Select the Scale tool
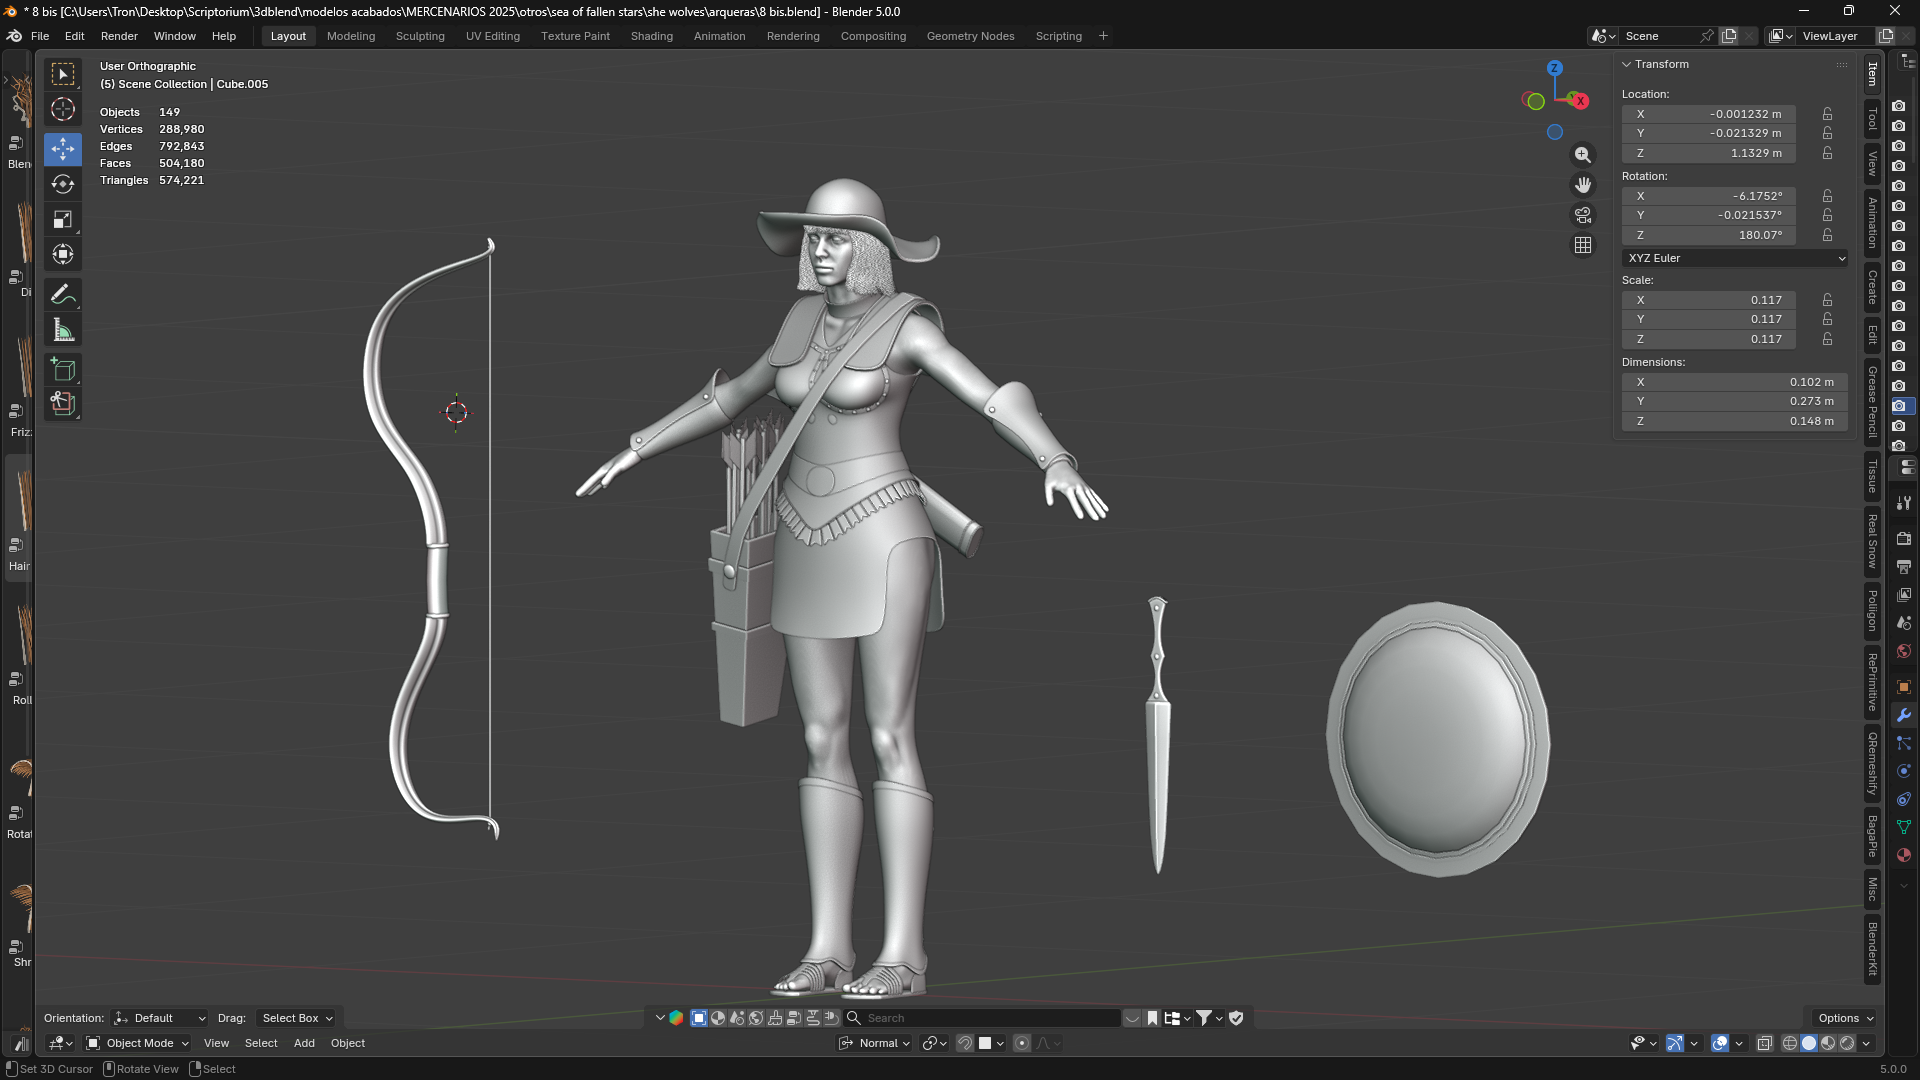 [63, 220]
